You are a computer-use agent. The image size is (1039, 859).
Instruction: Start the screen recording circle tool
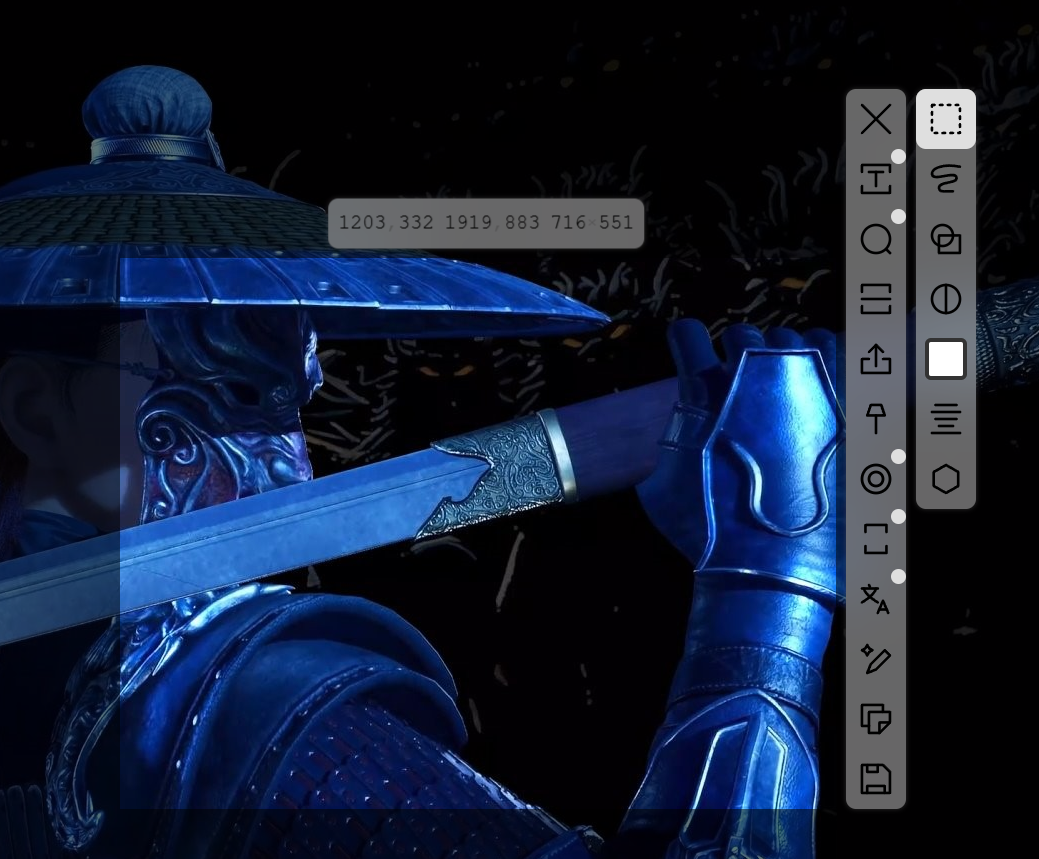click(x=876, y=479)
